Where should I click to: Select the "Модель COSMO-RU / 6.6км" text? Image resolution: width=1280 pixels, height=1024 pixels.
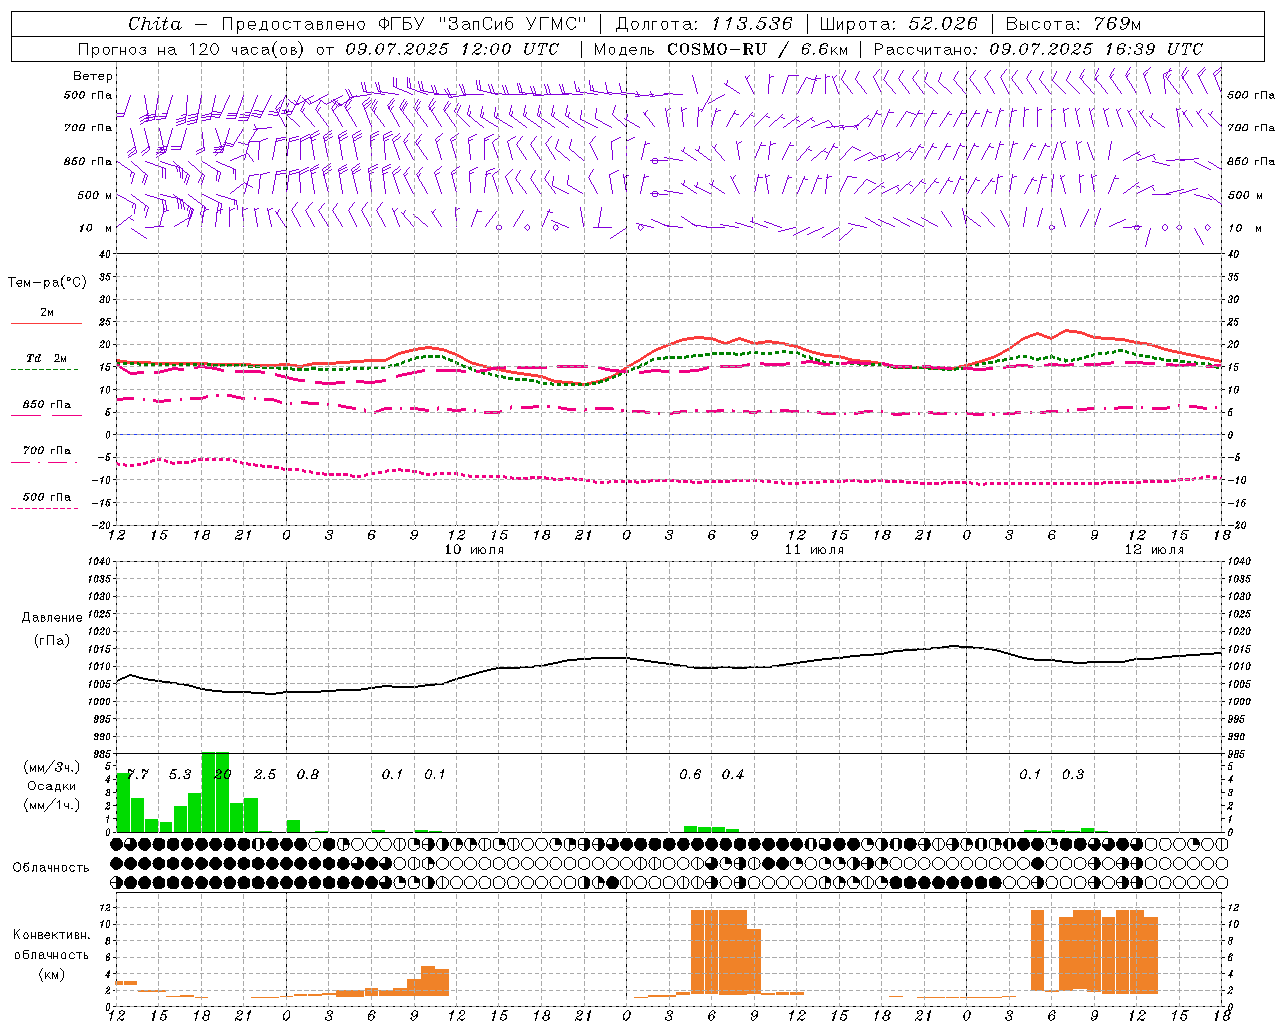(720, 49)
